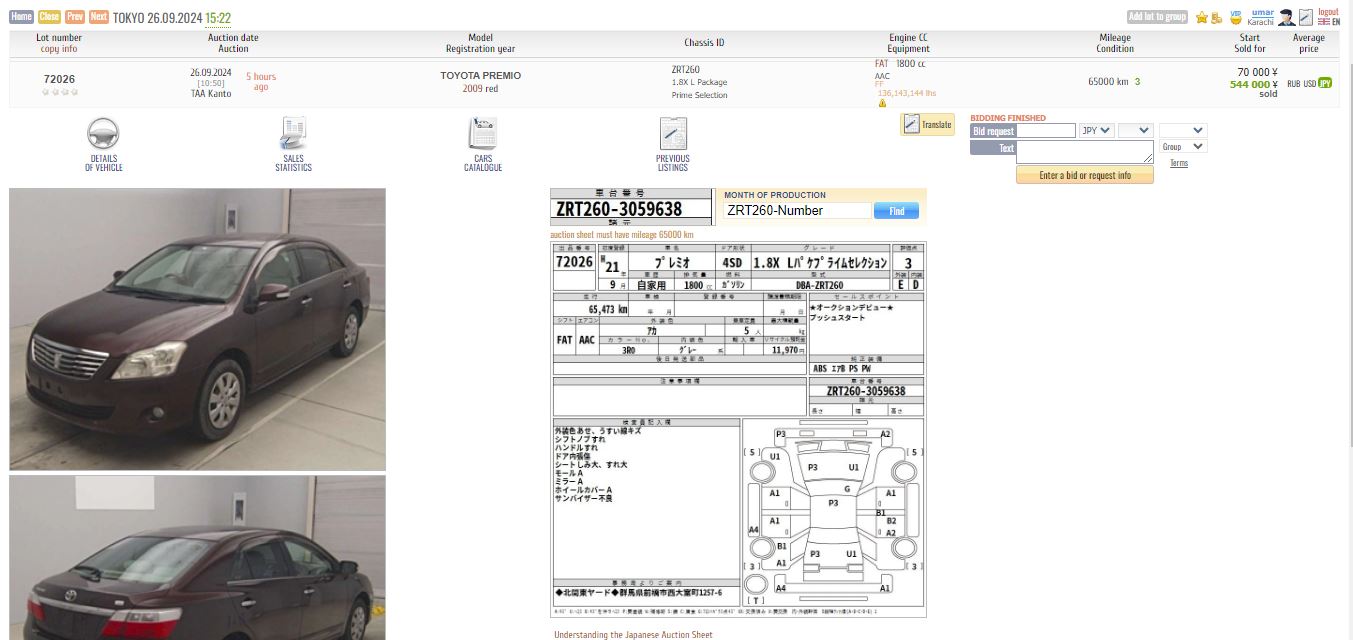The height and width of the screenshot is (640, 1353).
Task: Click the gold star favorites icon
Action: (1201, 17)
